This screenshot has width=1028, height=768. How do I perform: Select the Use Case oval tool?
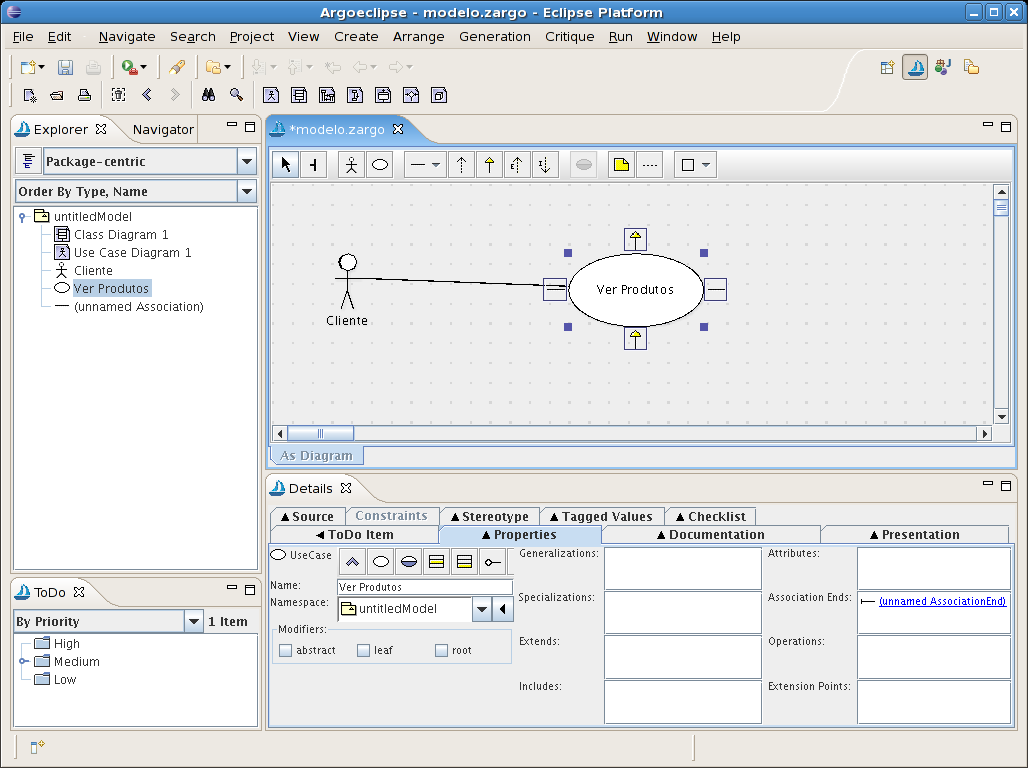point(380,163)
